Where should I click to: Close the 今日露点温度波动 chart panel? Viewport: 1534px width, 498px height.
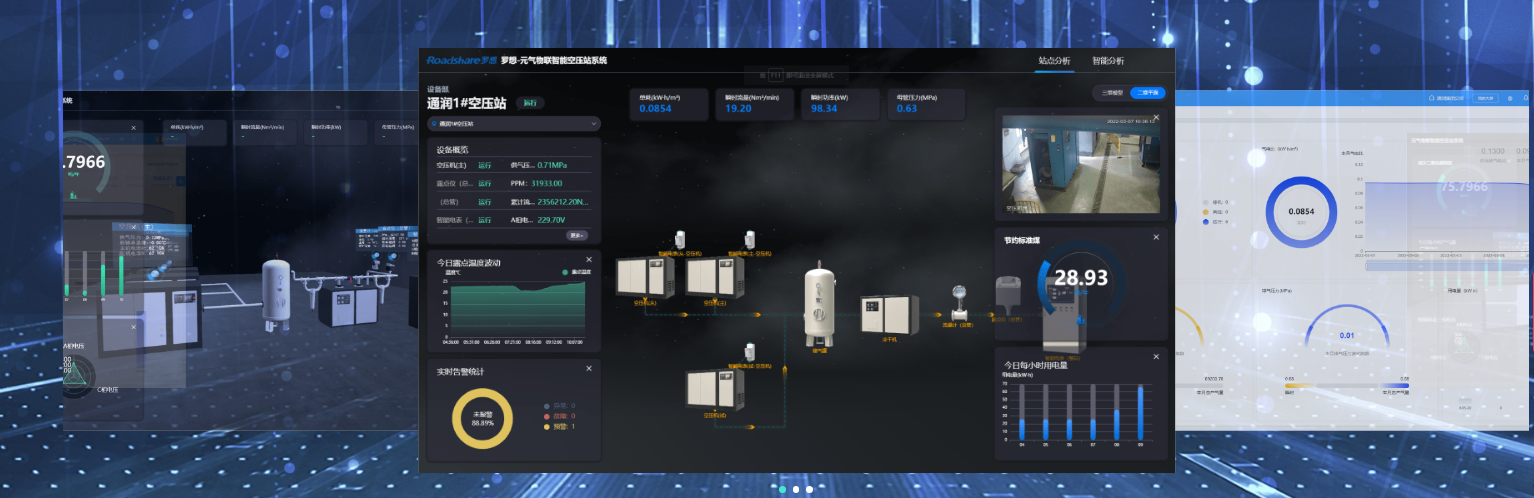pyautogui.click(x=589, y=259)
